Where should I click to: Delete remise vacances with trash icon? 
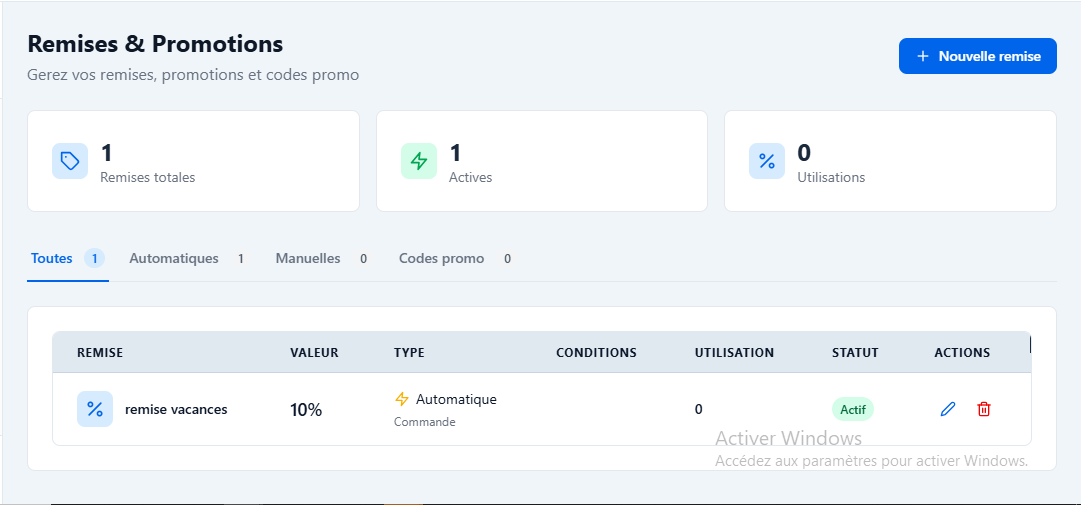[x=984, y=409]
